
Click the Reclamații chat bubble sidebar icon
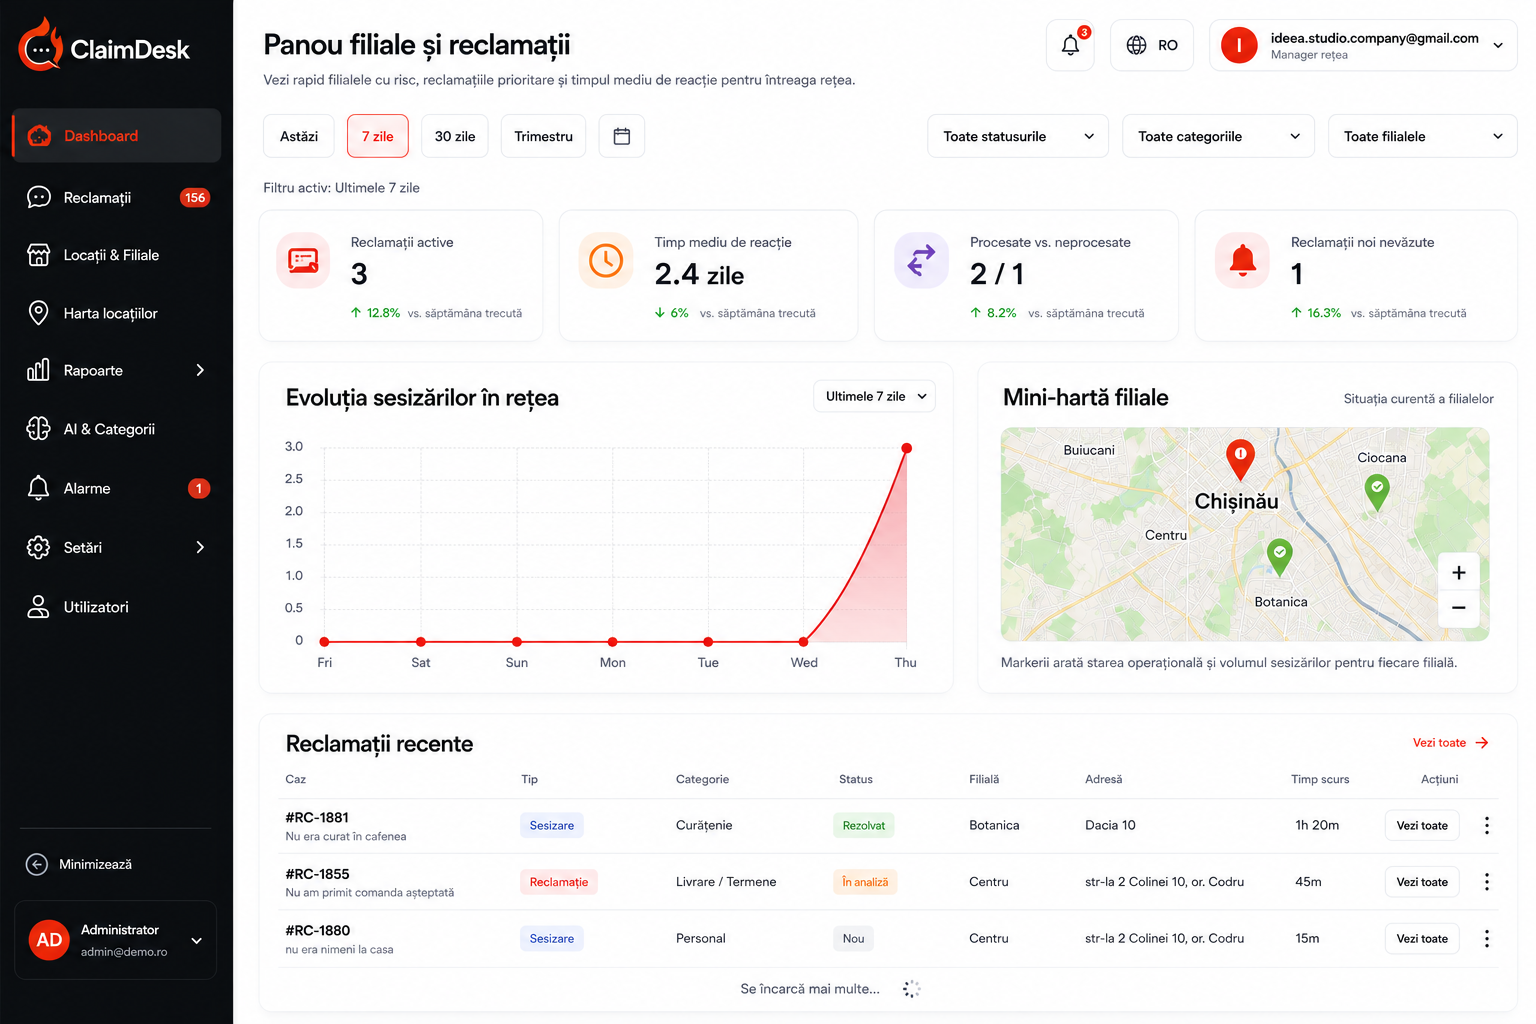(38, 197)
